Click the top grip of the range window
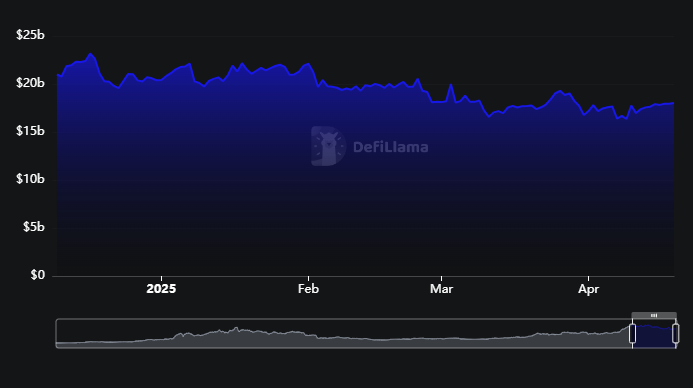 tap(654, 316)
